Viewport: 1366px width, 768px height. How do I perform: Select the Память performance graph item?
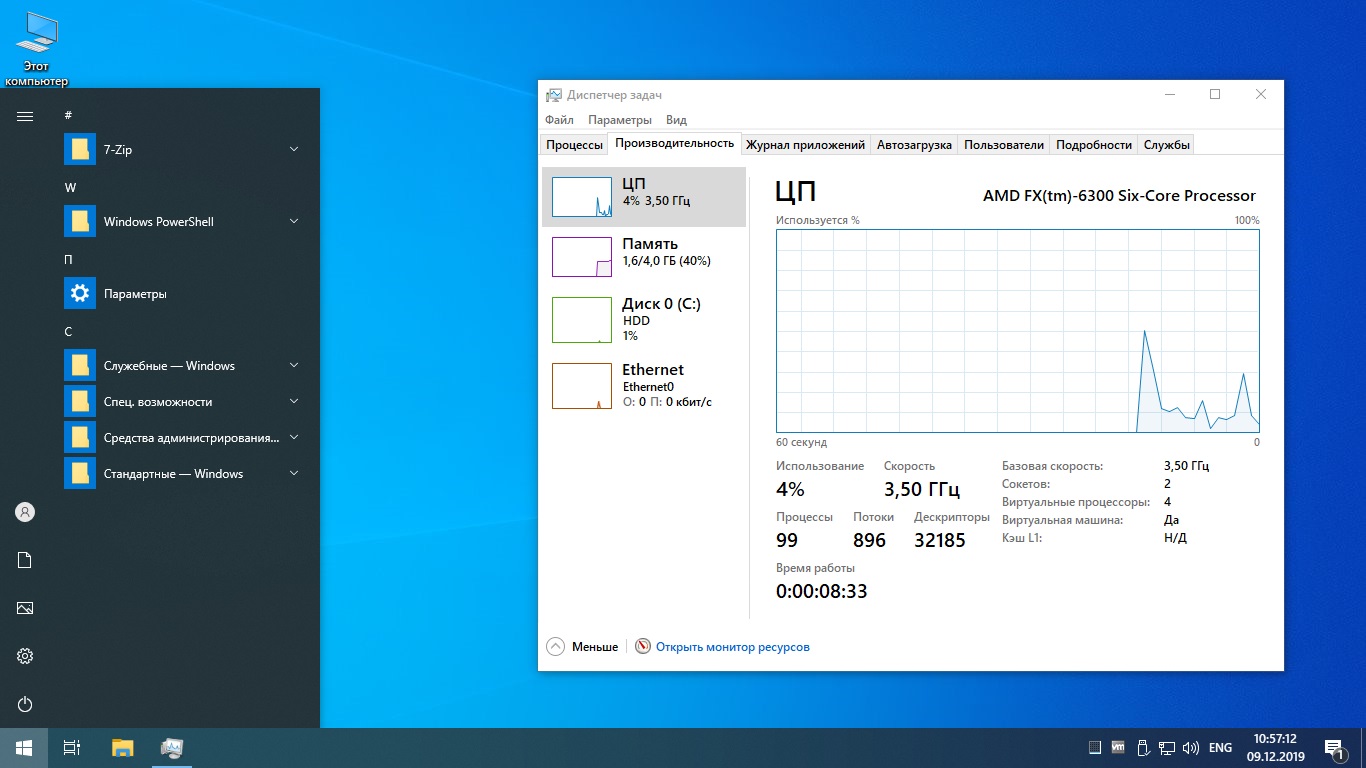pyautogui.click(x=644, y=256)
